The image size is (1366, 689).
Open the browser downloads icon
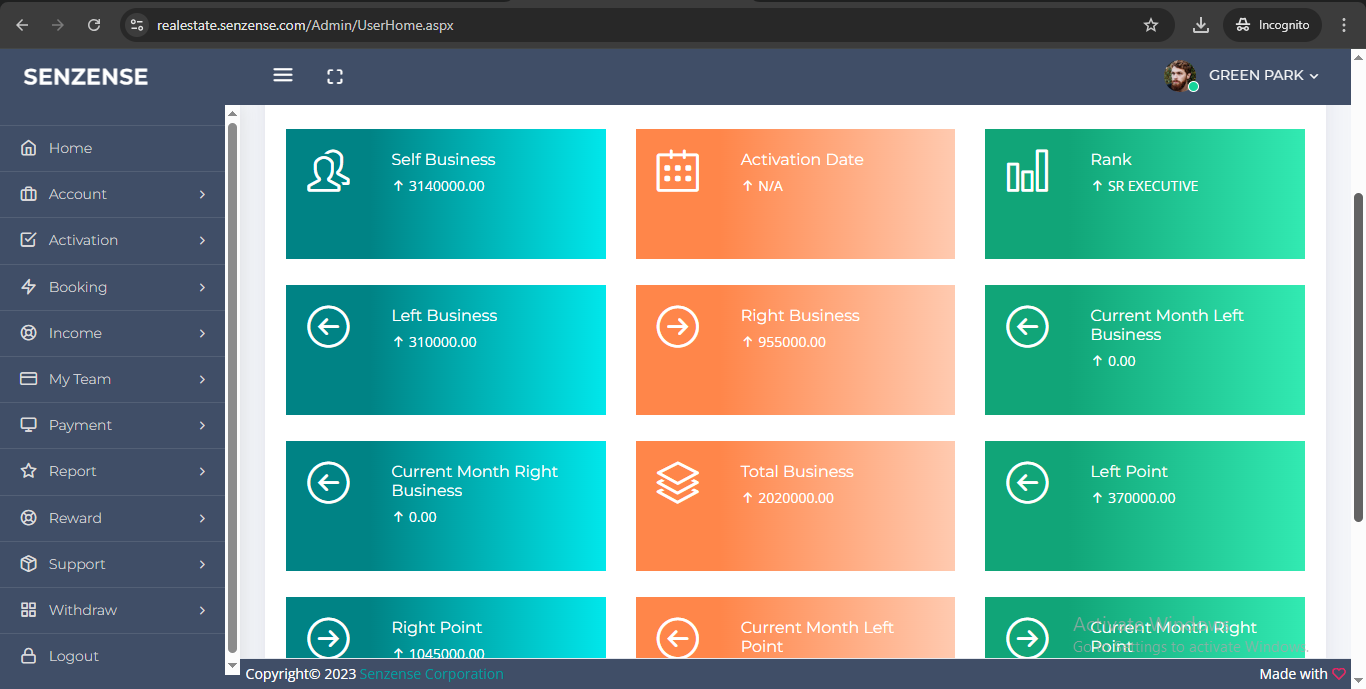pos(1201,25)
